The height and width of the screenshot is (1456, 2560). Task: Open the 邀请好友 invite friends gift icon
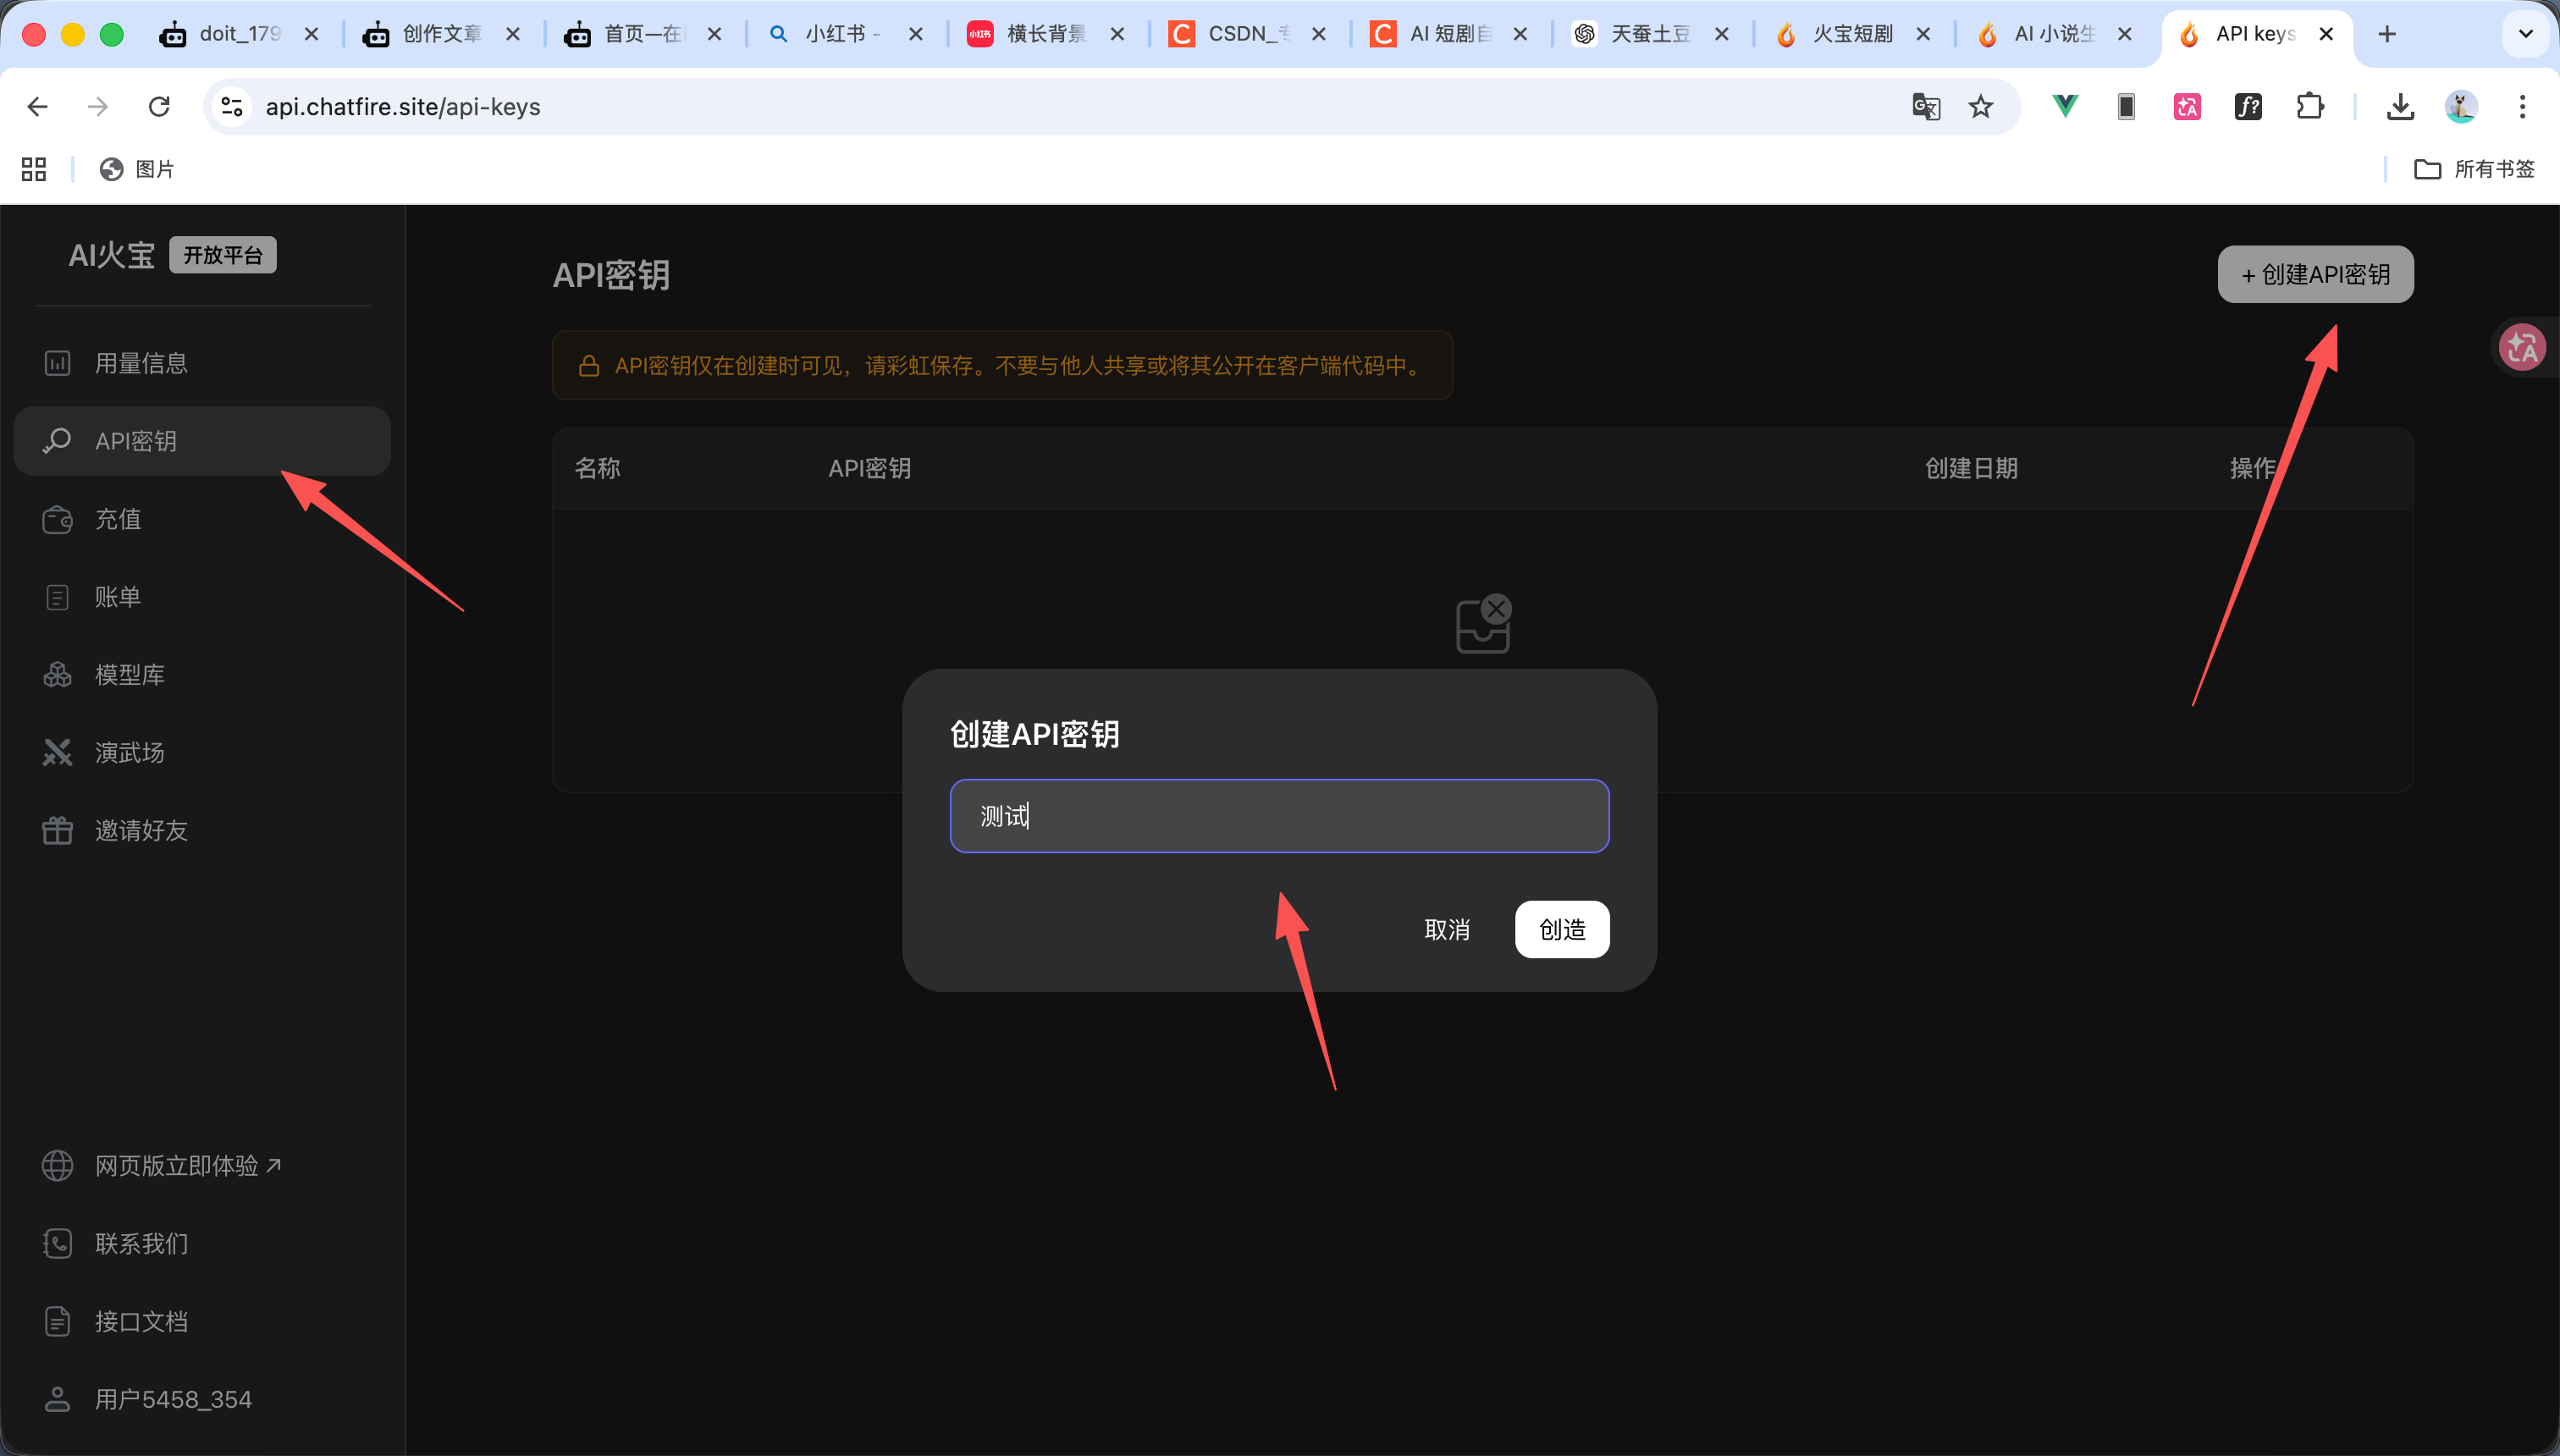pos(57,829)
